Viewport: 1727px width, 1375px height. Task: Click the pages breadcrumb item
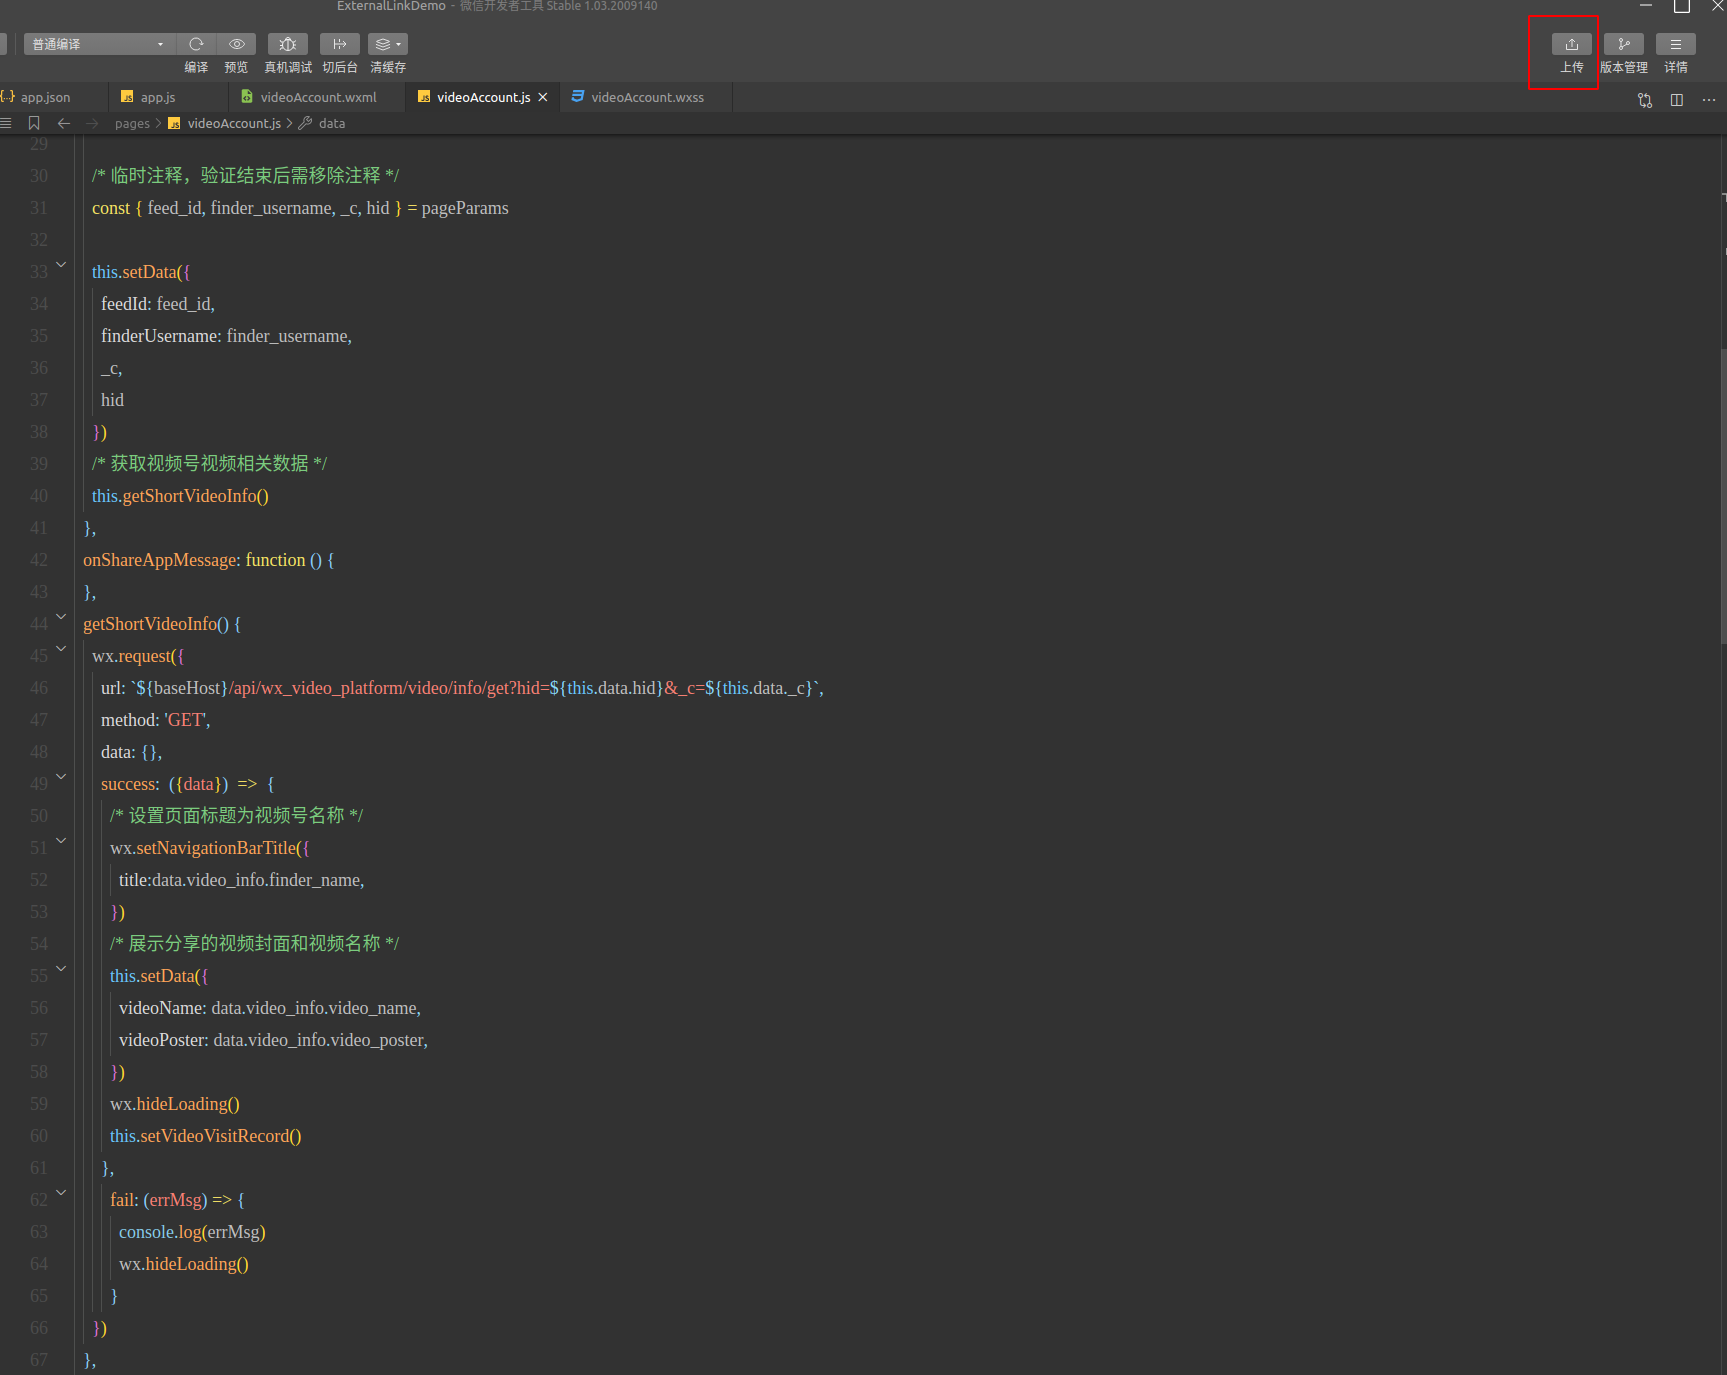click(132, 124)
